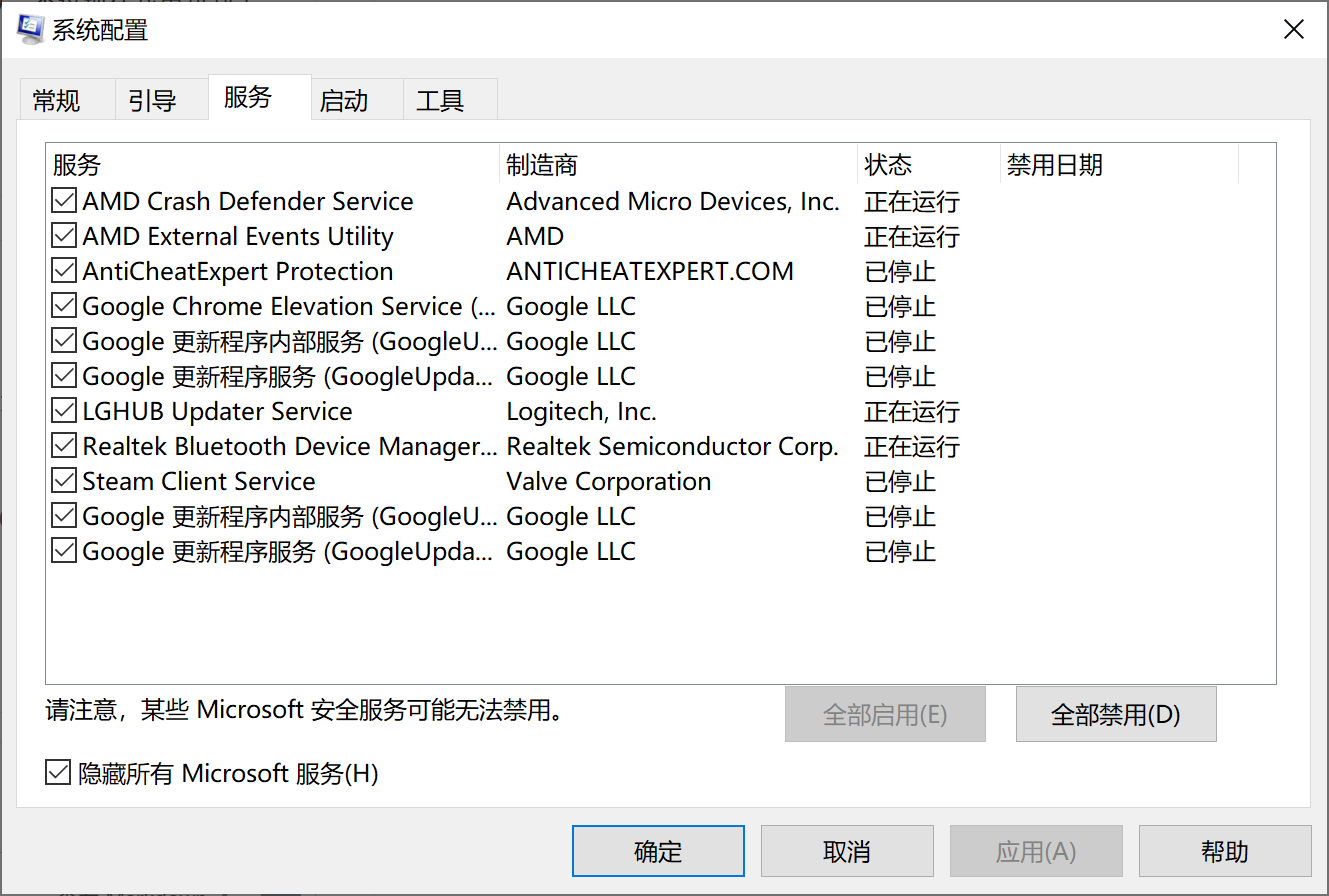Image resolution: width=1329 pixels, height=896 pixels.
Task: Confirm with the 确定 button
Action: coord(658,851)
